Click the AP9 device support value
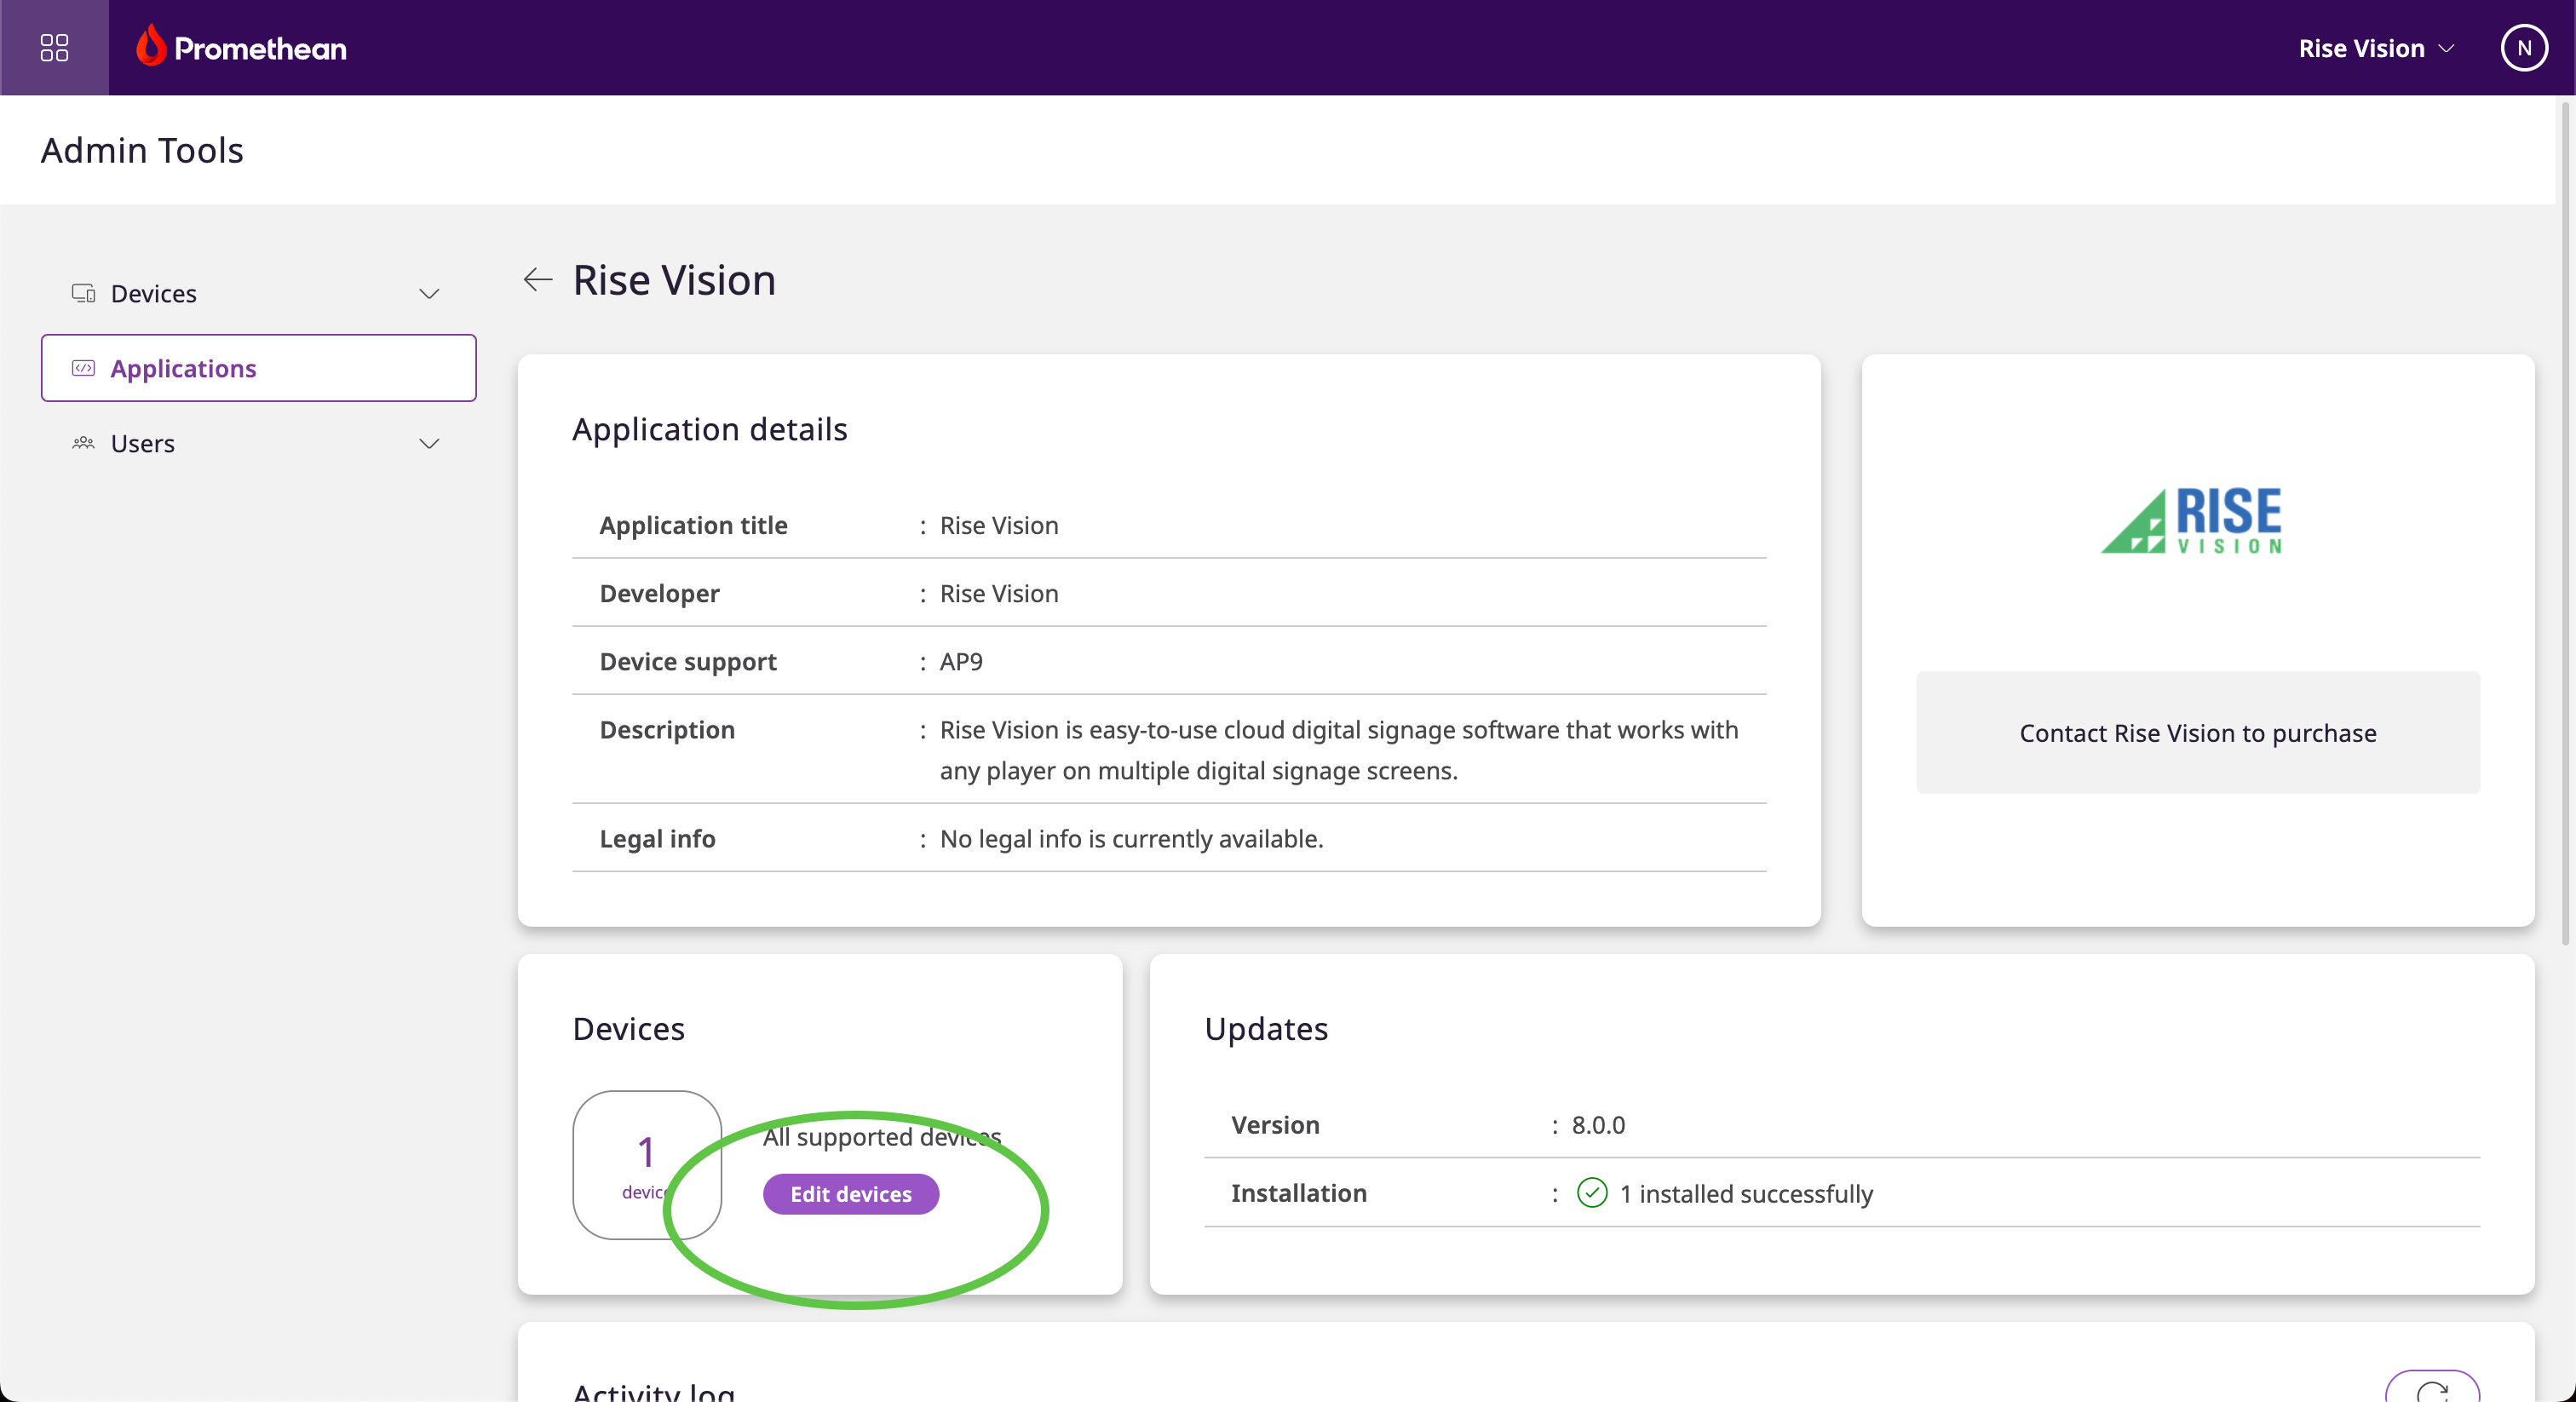This screenshot has height=1402, width=2576. 960,661
